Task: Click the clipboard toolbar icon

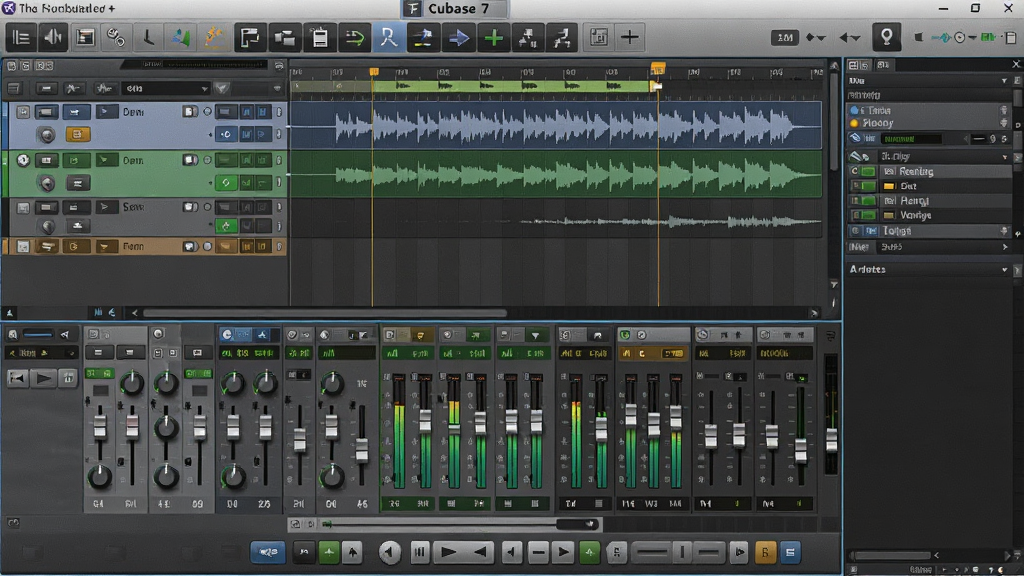Action: [x=320, y=37]
